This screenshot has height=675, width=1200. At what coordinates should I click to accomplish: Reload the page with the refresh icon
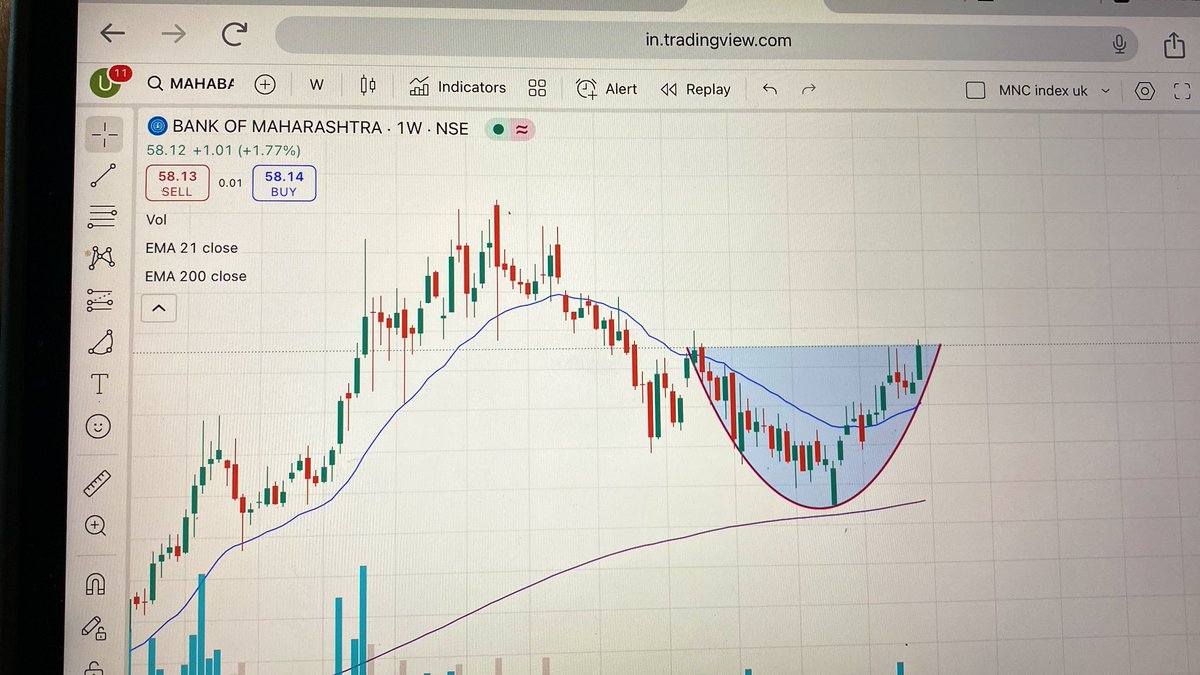[x=234, y=35]
